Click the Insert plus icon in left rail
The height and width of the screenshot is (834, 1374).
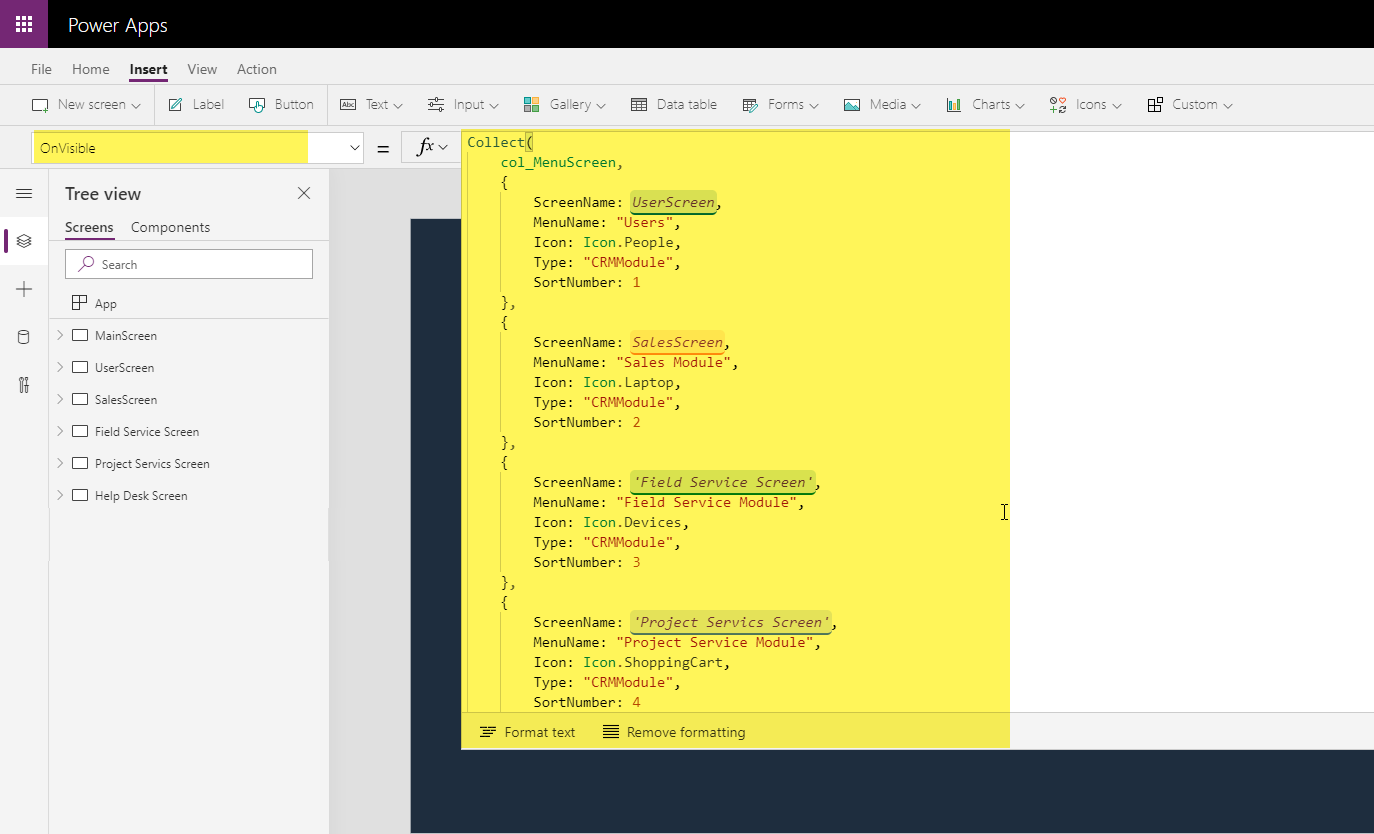[x=24, y=289]
